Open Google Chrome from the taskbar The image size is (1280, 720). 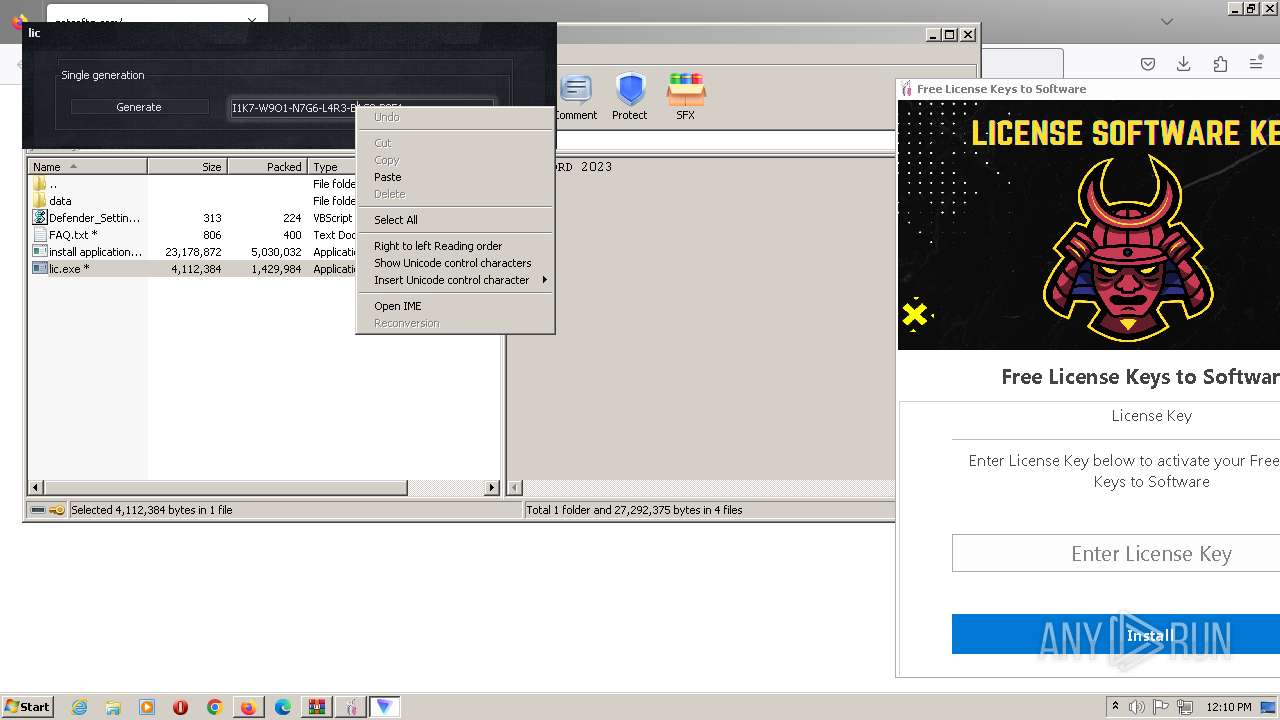(x=214, y=707)
